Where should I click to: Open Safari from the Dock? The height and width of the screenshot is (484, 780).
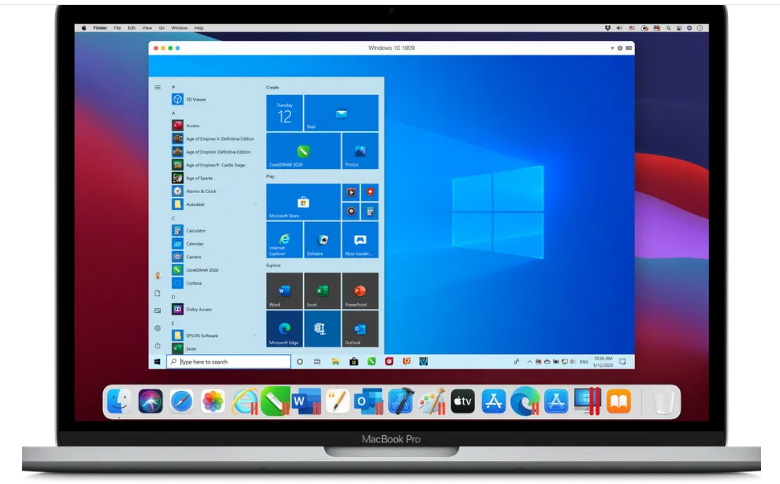tap(182, 401)
